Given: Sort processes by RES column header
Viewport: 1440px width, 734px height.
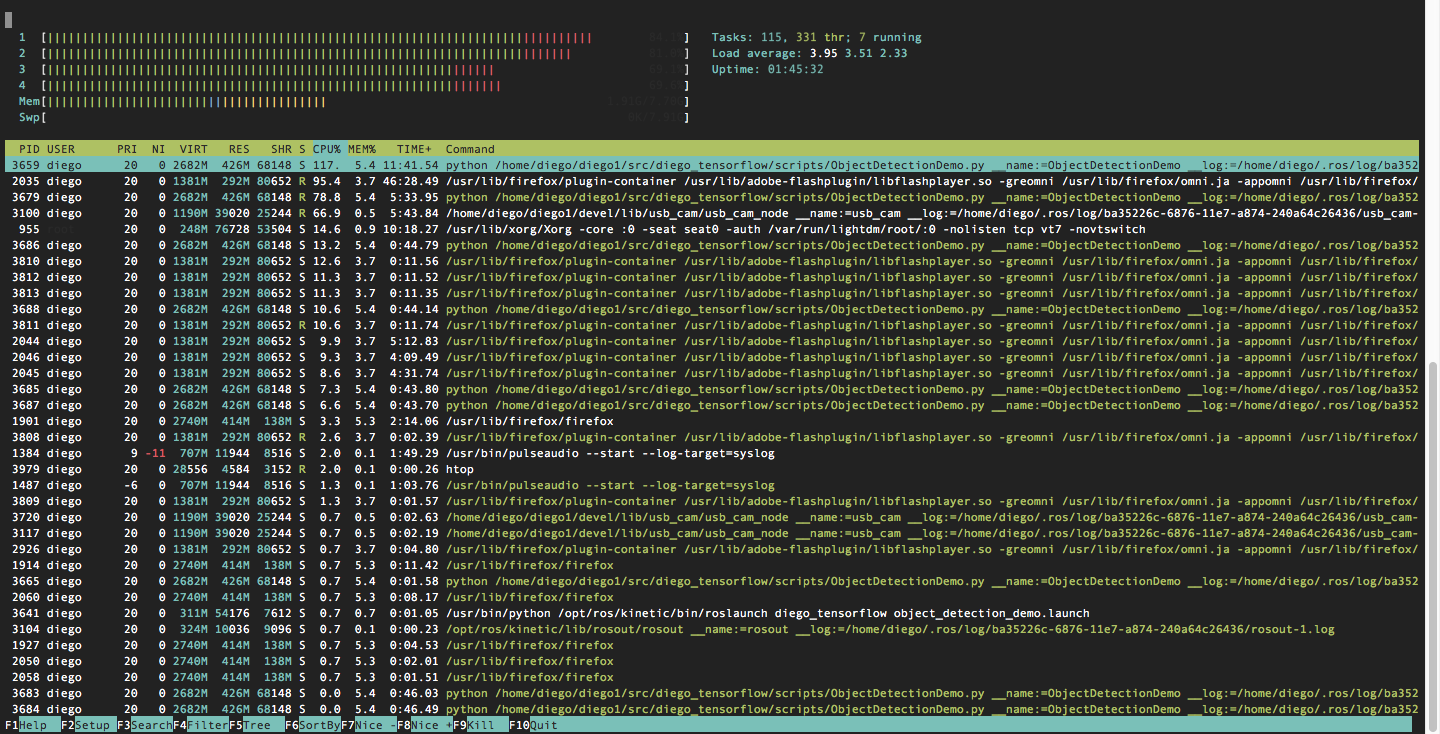Looking at the screenshot, I should click(239, 149).
